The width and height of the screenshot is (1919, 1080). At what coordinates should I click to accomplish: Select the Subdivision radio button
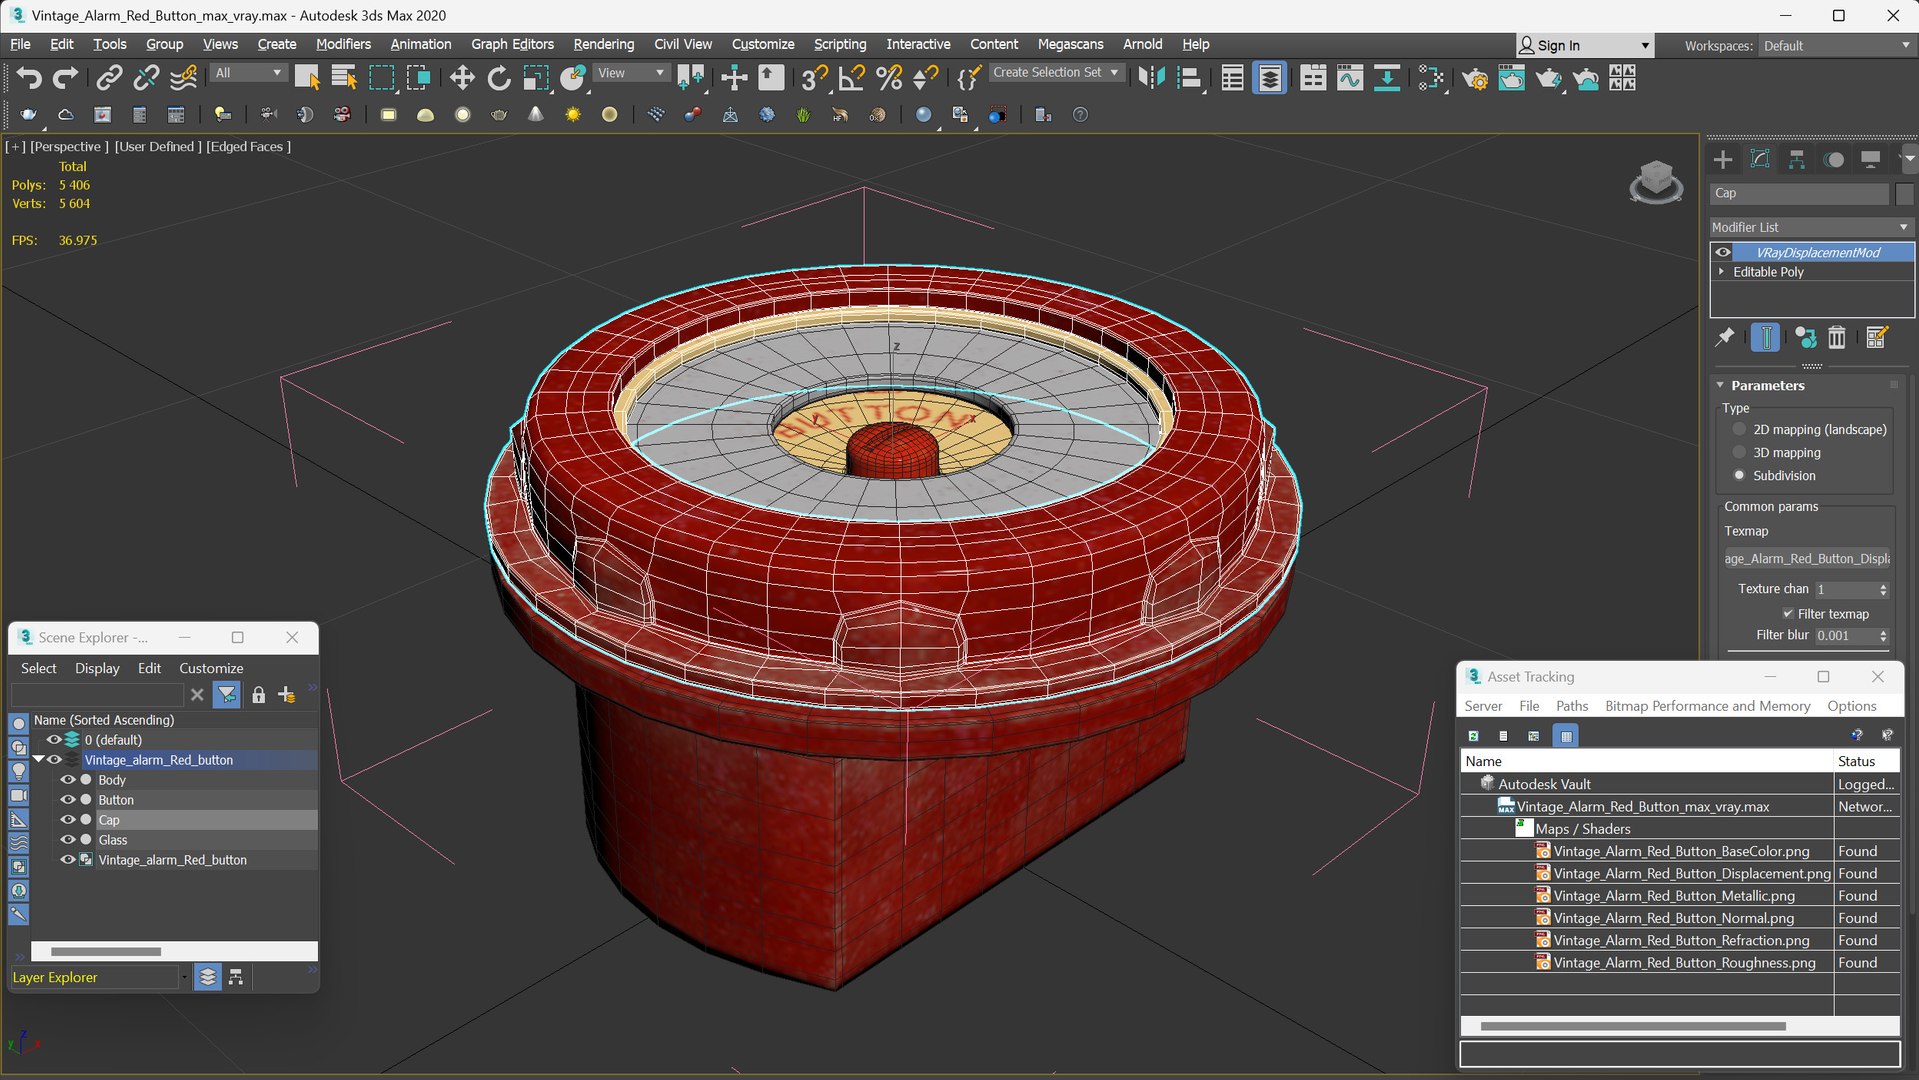(1740, 475)
